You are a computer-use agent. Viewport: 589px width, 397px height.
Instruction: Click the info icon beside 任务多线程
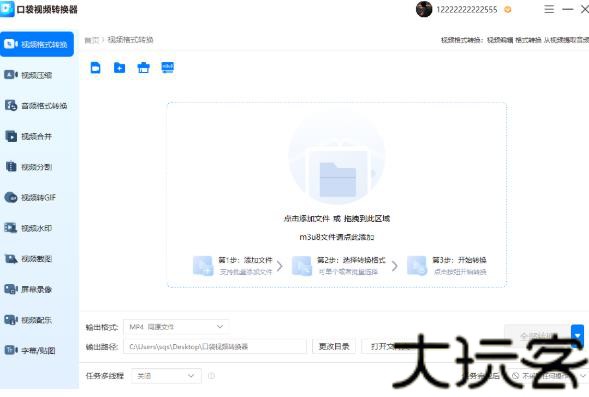pyautogui.click(x=211, y=376)
